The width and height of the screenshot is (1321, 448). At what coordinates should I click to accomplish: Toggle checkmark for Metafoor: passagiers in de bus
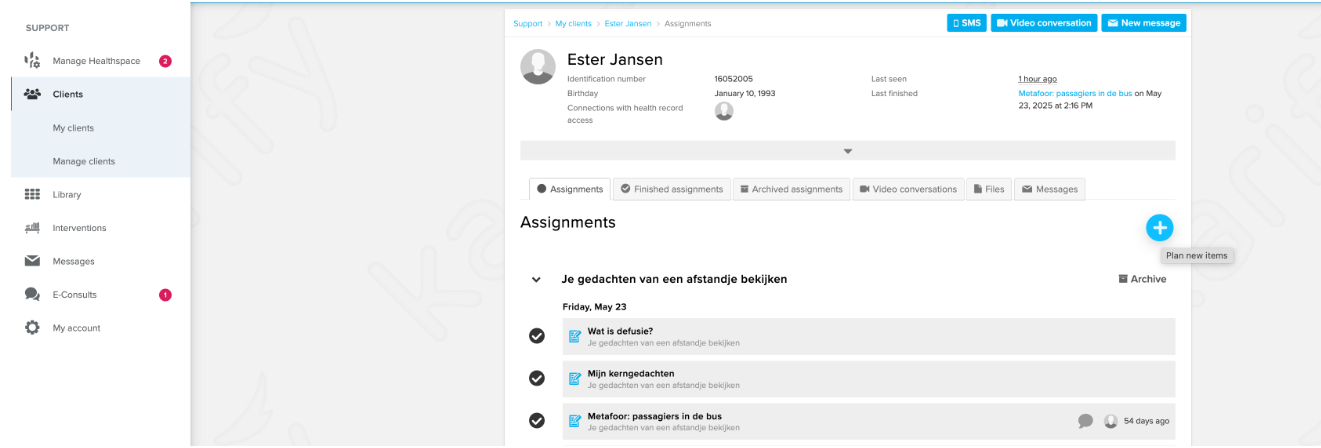click(x=537, y=421)
